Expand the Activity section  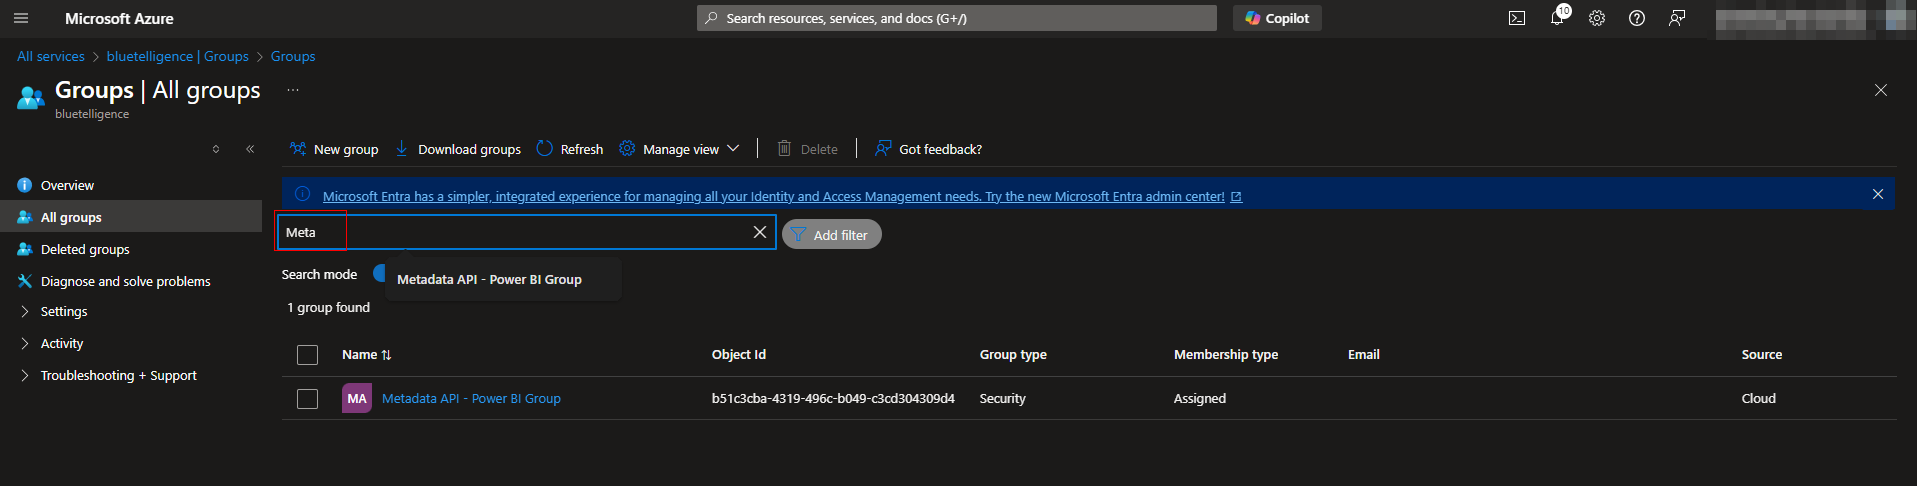pyautogui.click(x=62, y=344)
